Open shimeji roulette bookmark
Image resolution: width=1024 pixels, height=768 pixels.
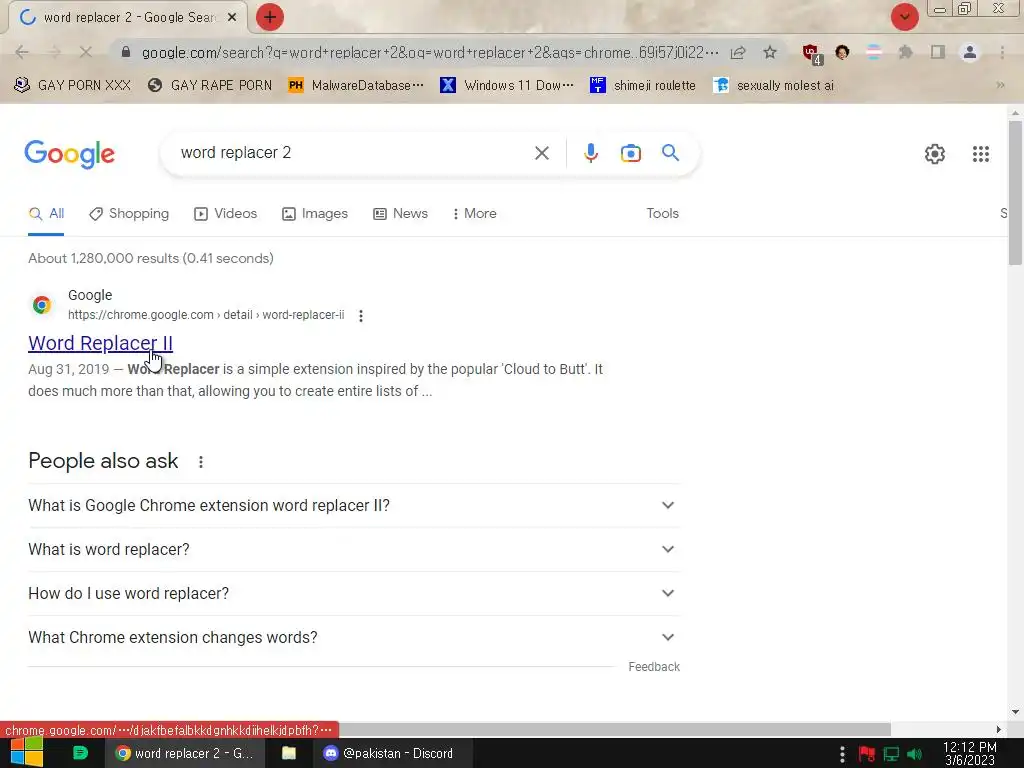pyautogui.click(x=643, y=86)
